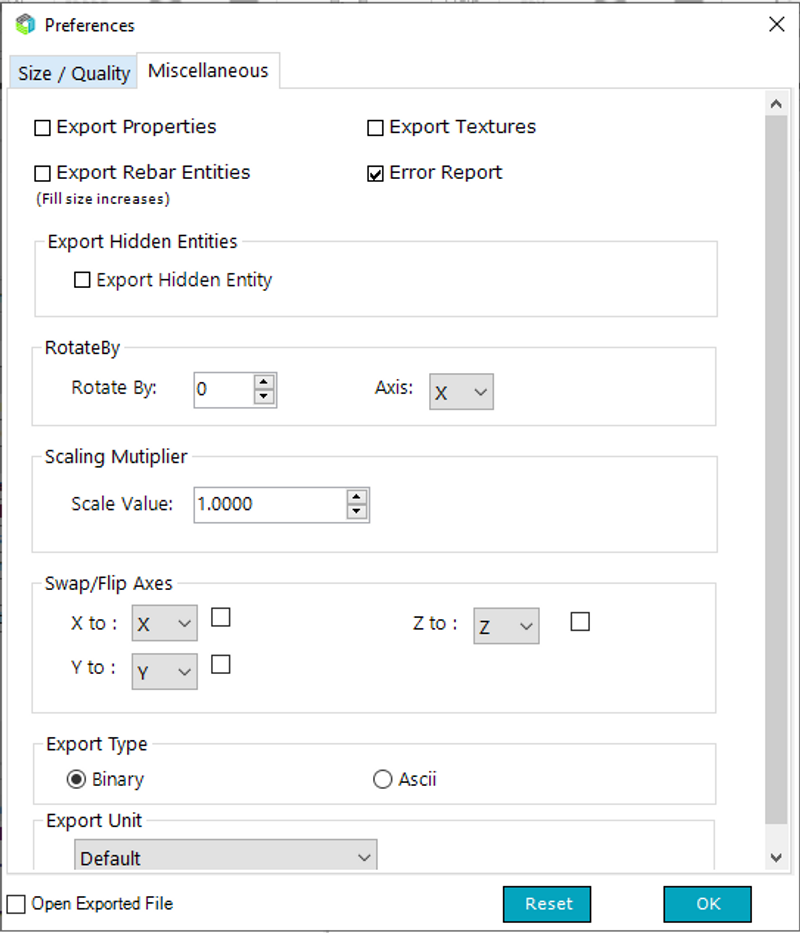Increase the Scale Value with the up arrow
Image resolution: width=800 pixels, height=933 pixels.
coord(356,497)
